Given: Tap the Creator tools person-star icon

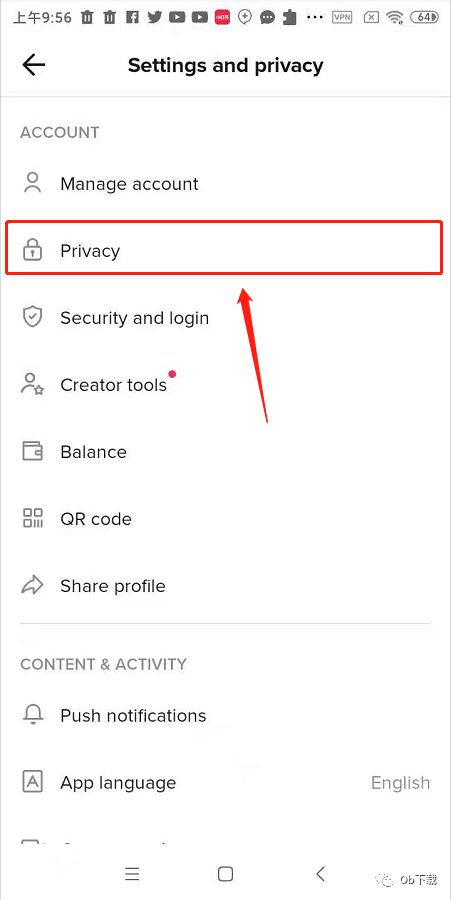Looking at the screenshot, I should click(x=33, y=385).
